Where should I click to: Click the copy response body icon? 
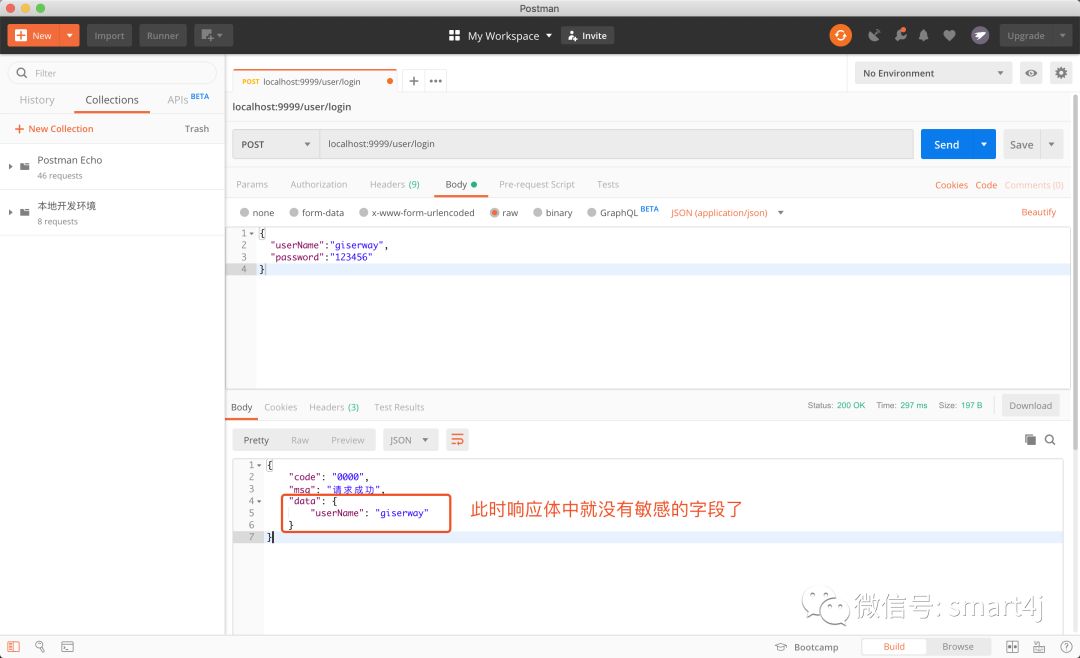[1030, 439]
